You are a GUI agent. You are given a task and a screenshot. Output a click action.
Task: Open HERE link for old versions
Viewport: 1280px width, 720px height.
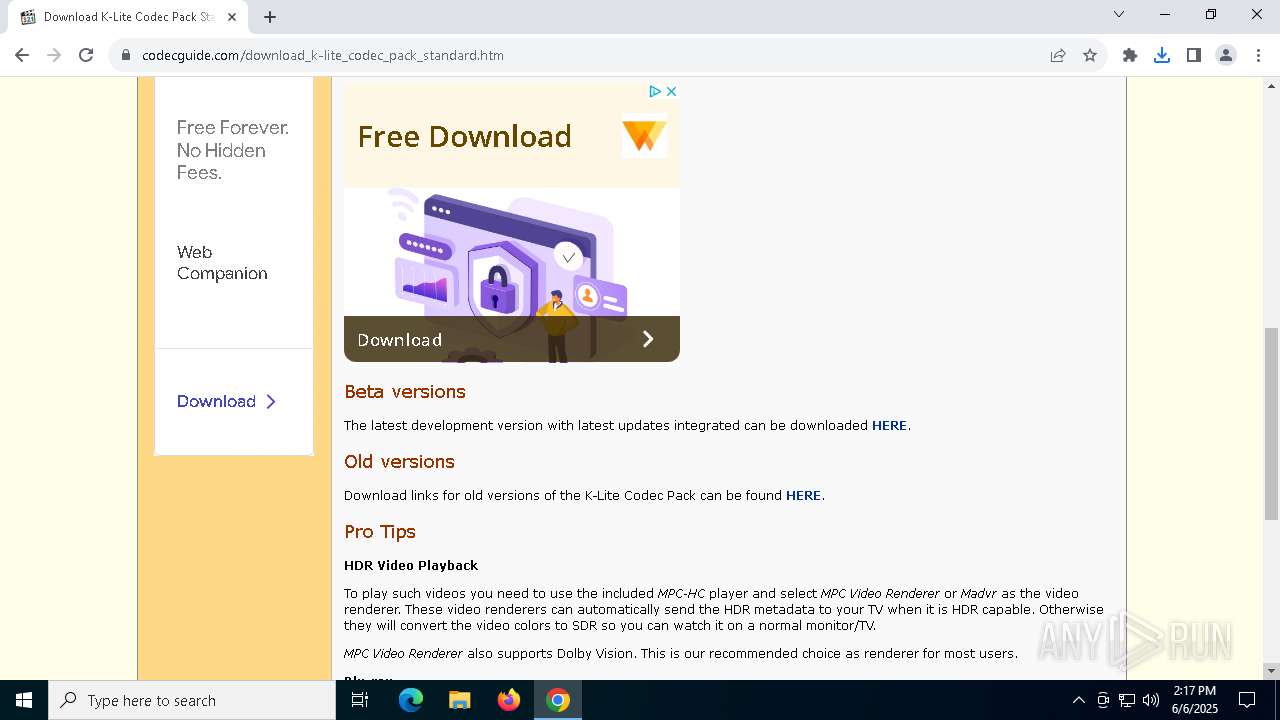pos(803,495)
